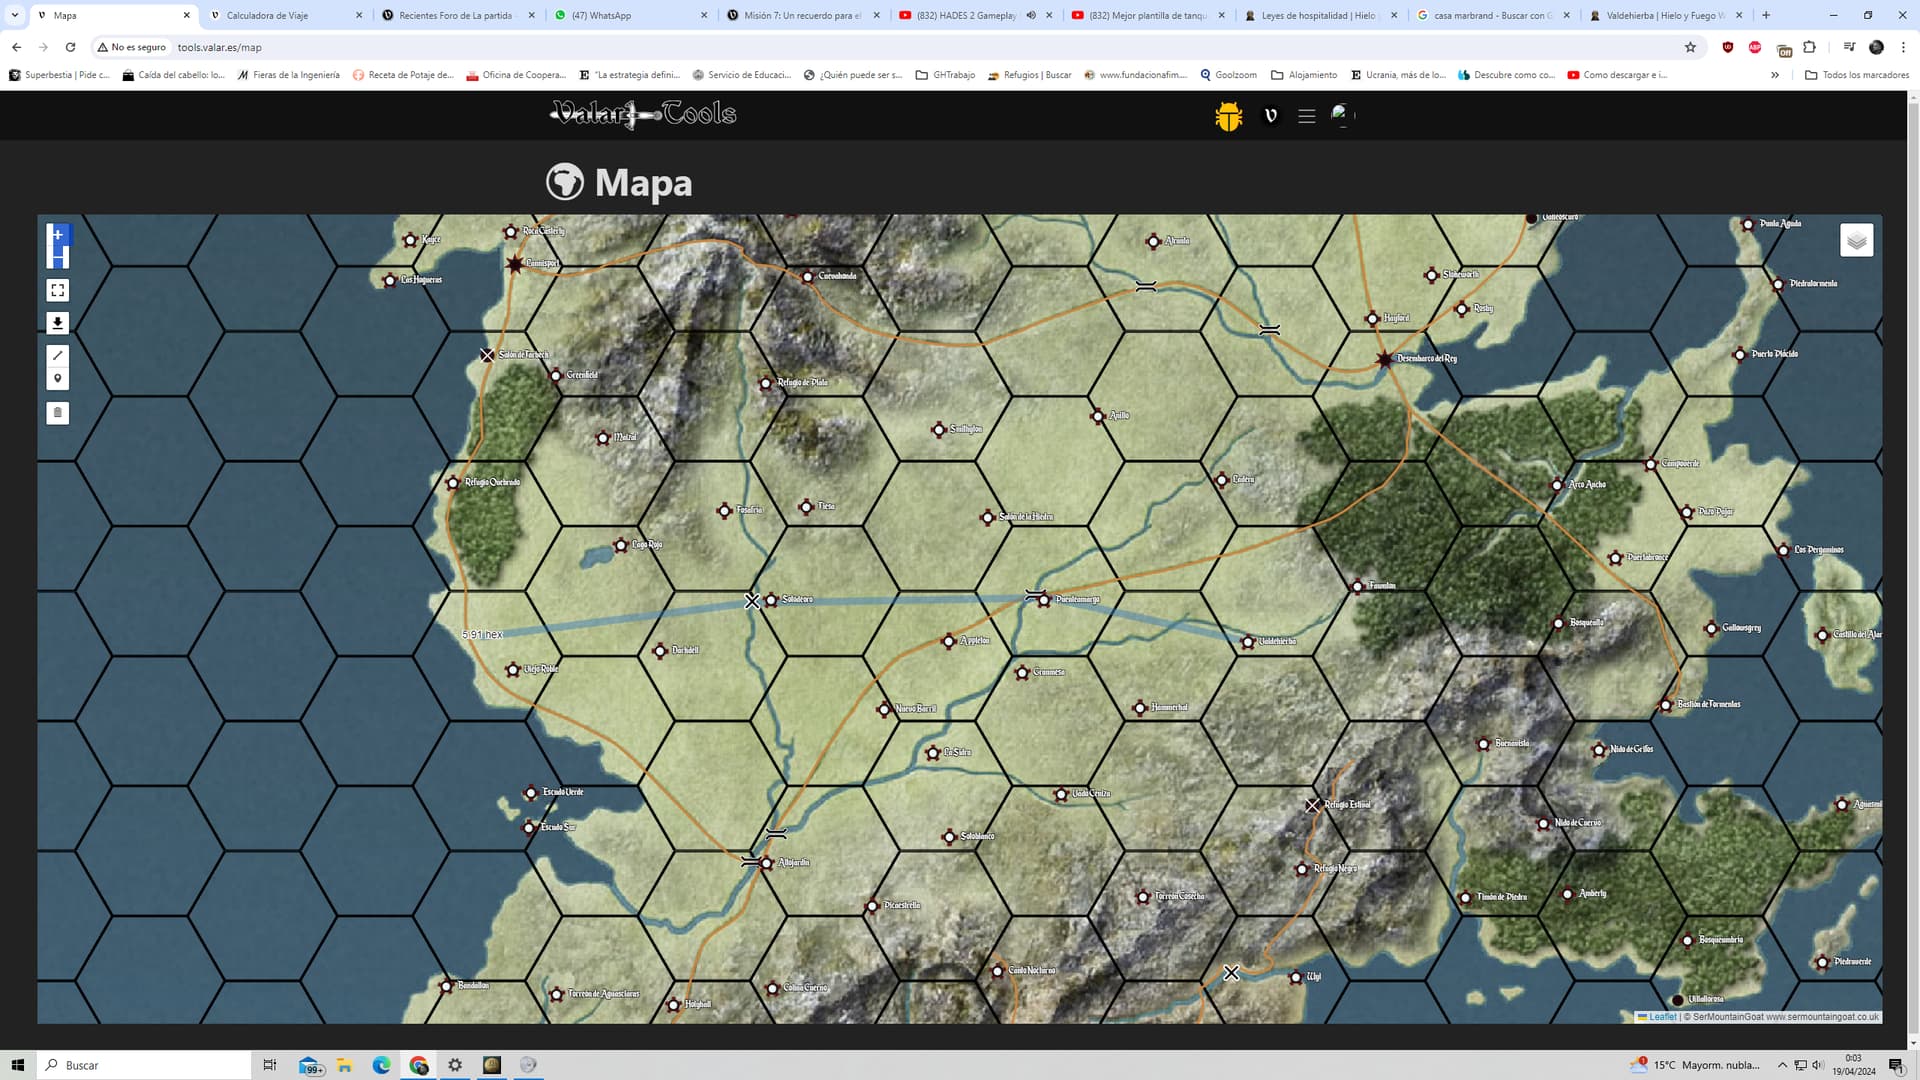The width and height of the screenshot is (1920, 1080).
Task: Click the Valar Tools logo
Action: pyautogui.click(x=643, y=115)
